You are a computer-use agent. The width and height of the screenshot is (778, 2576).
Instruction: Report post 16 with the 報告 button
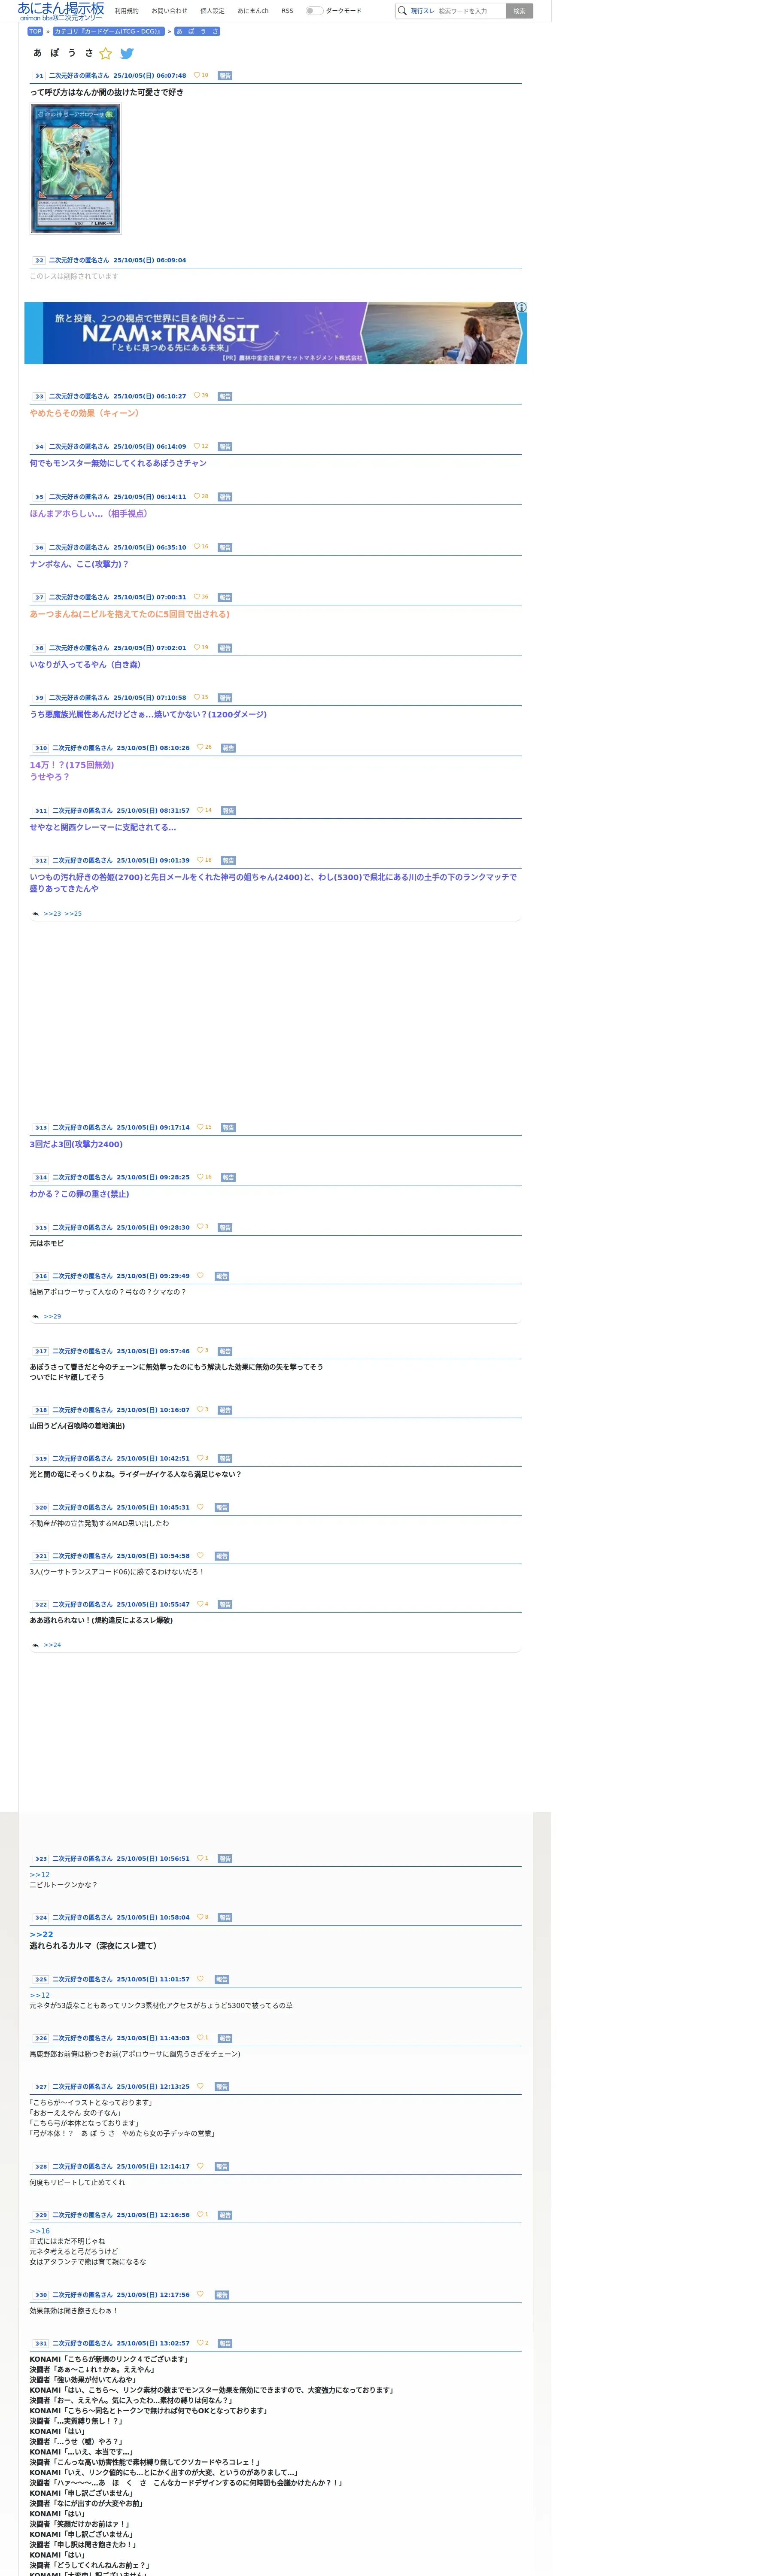coord(222,1277)
